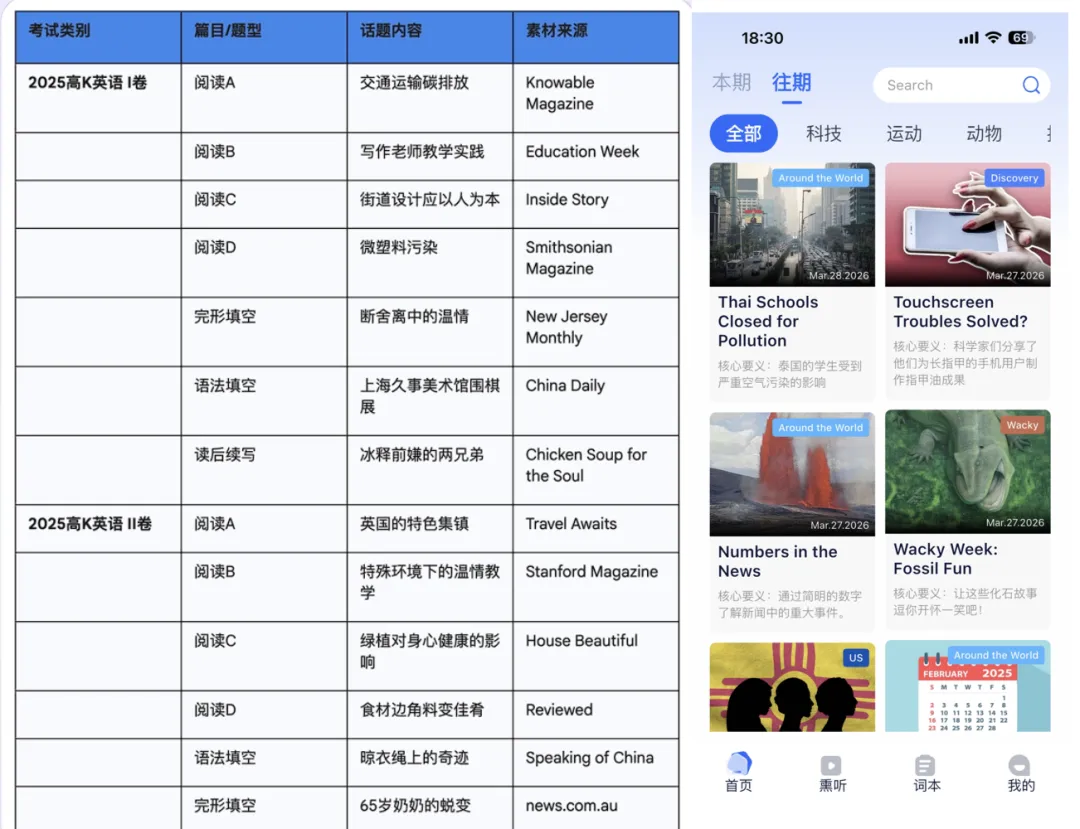The image size is (1080, 829).
Task: Select the Travel Awaits cell
Action: [x=596, y=528]
